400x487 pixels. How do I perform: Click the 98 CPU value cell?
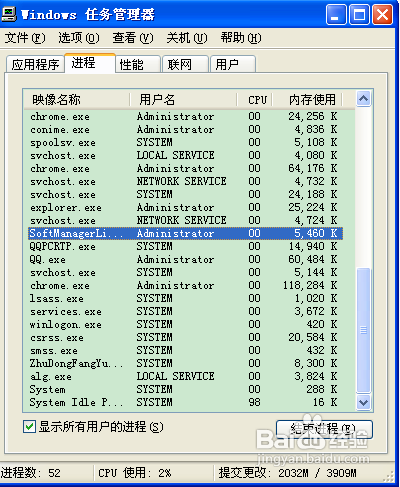point(254,402)
